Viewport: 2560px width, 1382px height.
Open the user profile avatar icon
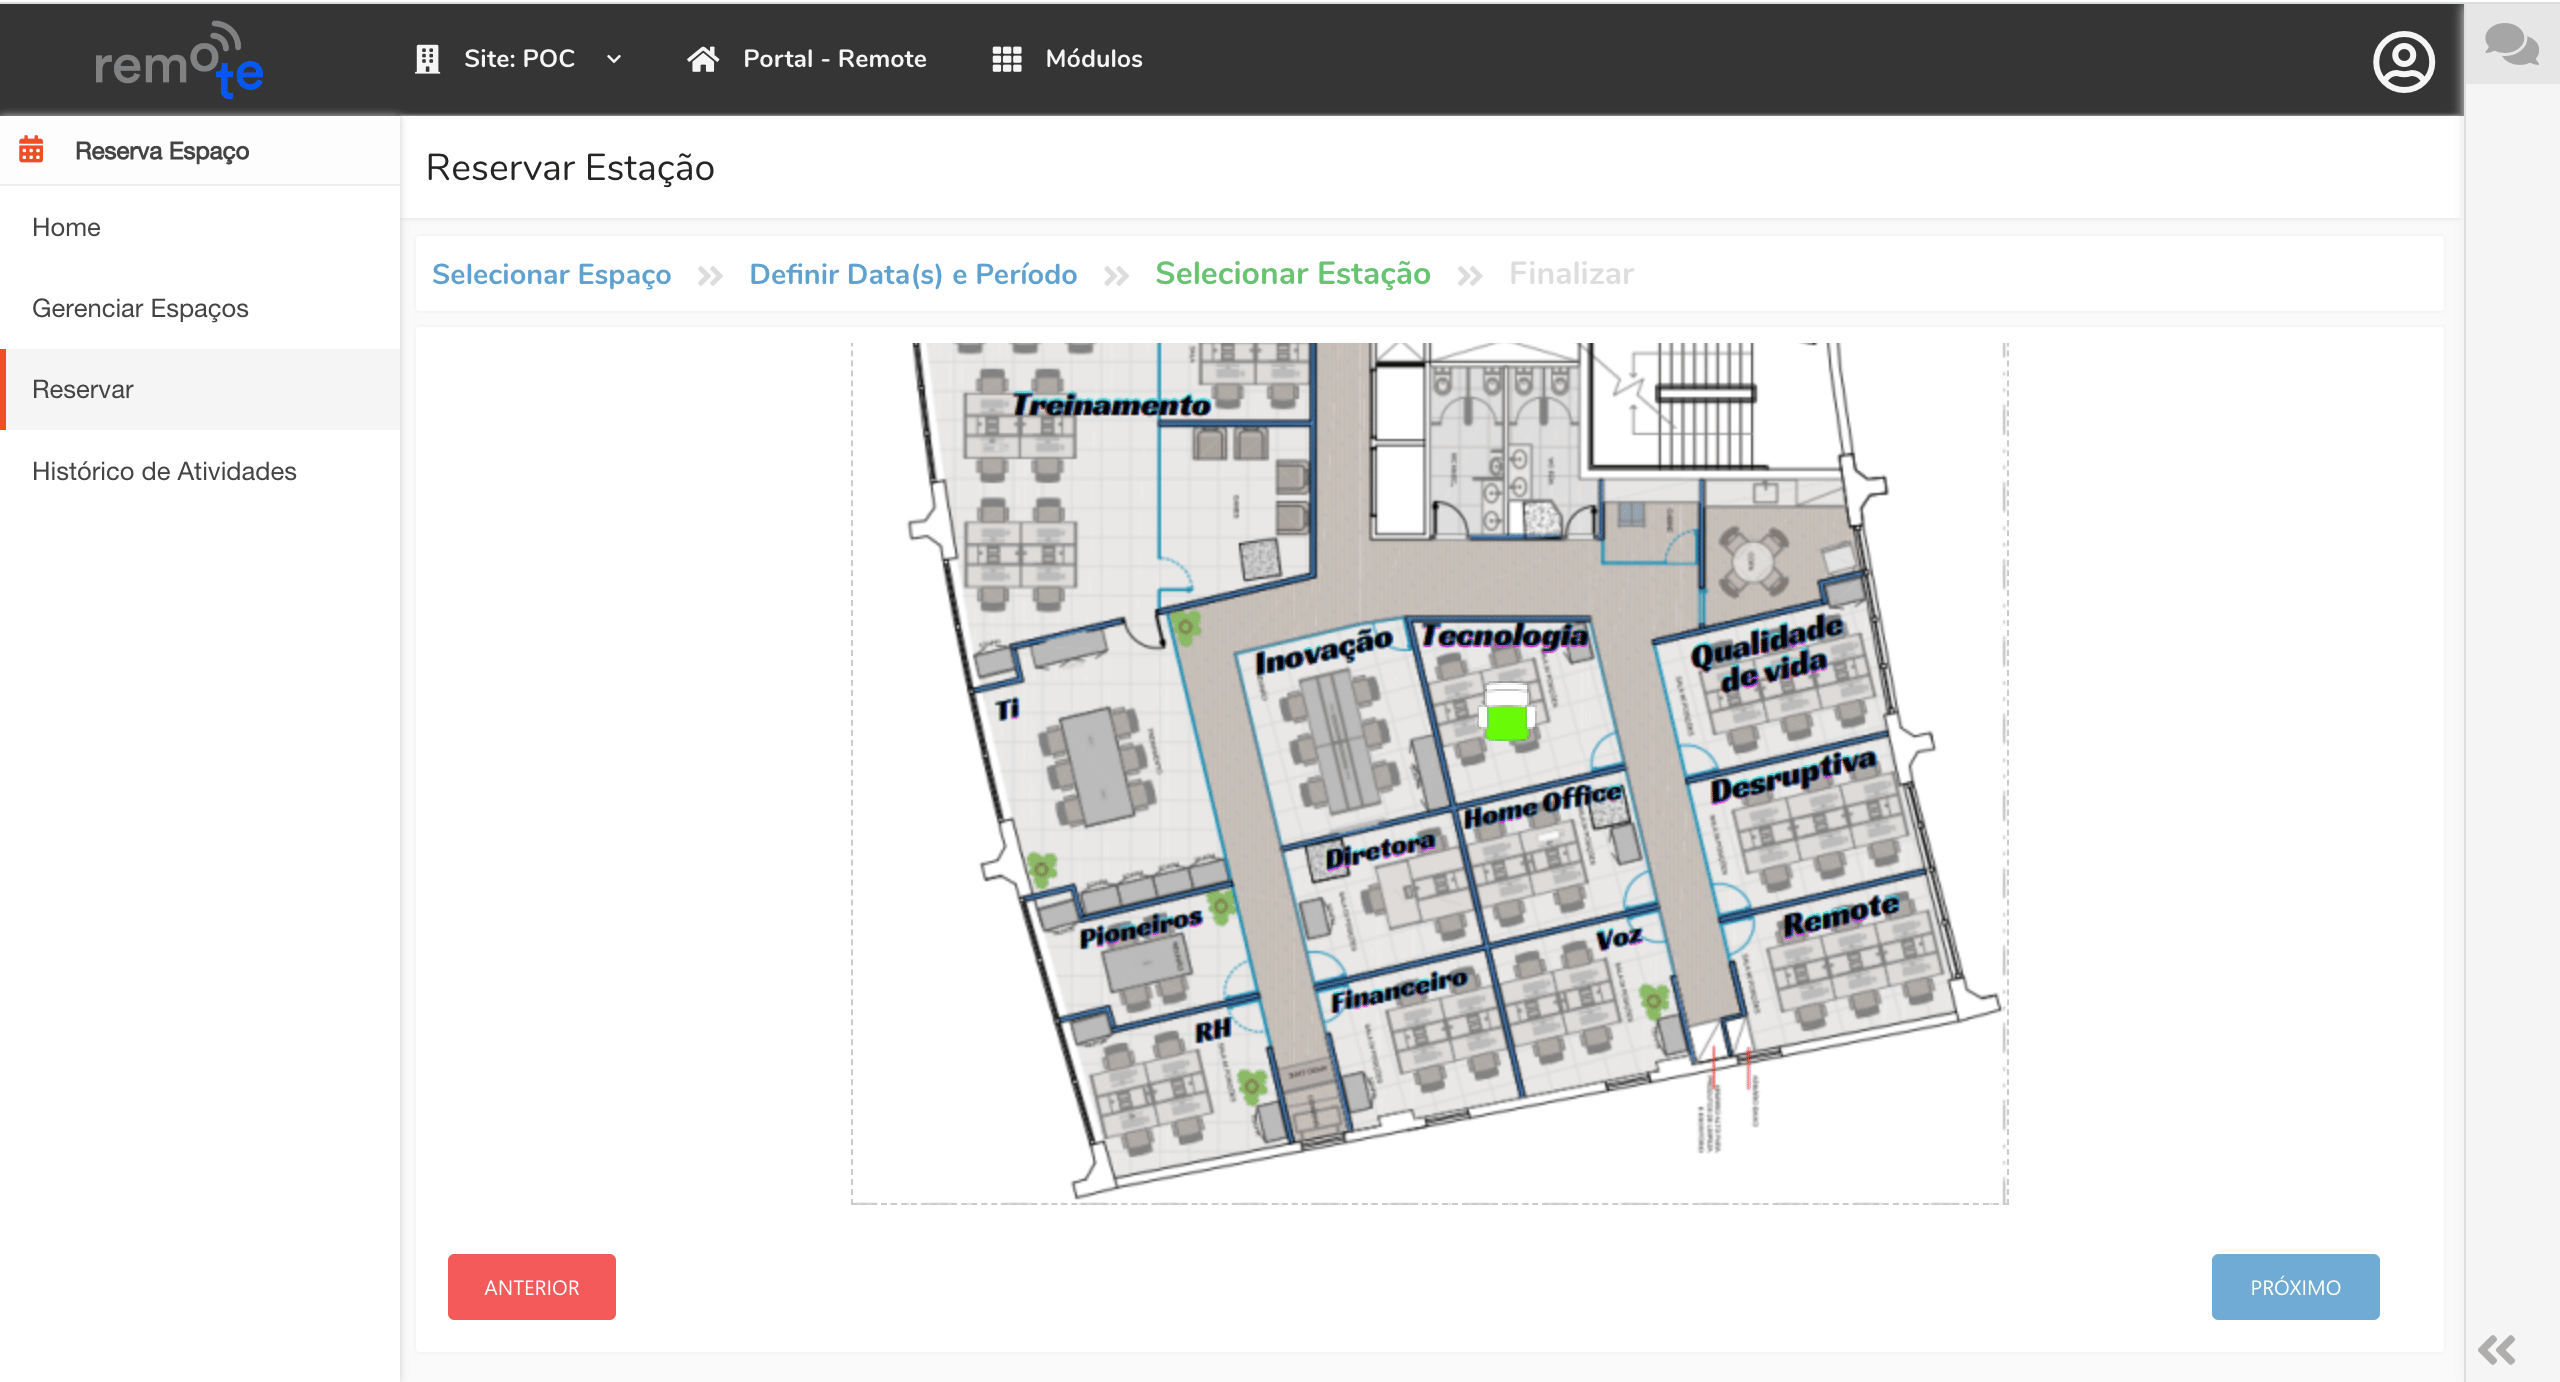pos(2403,62)
